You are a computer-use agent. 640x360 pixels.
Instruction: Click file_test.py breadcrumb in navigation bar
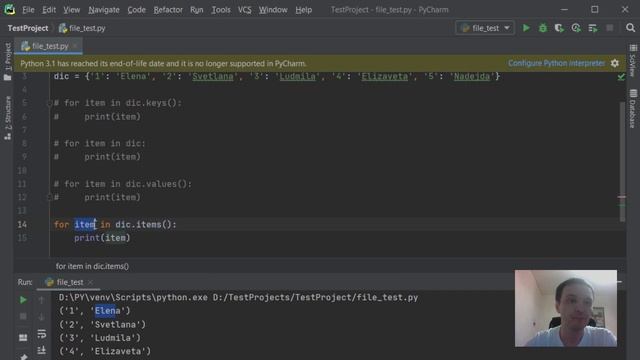tap(82, 28)
